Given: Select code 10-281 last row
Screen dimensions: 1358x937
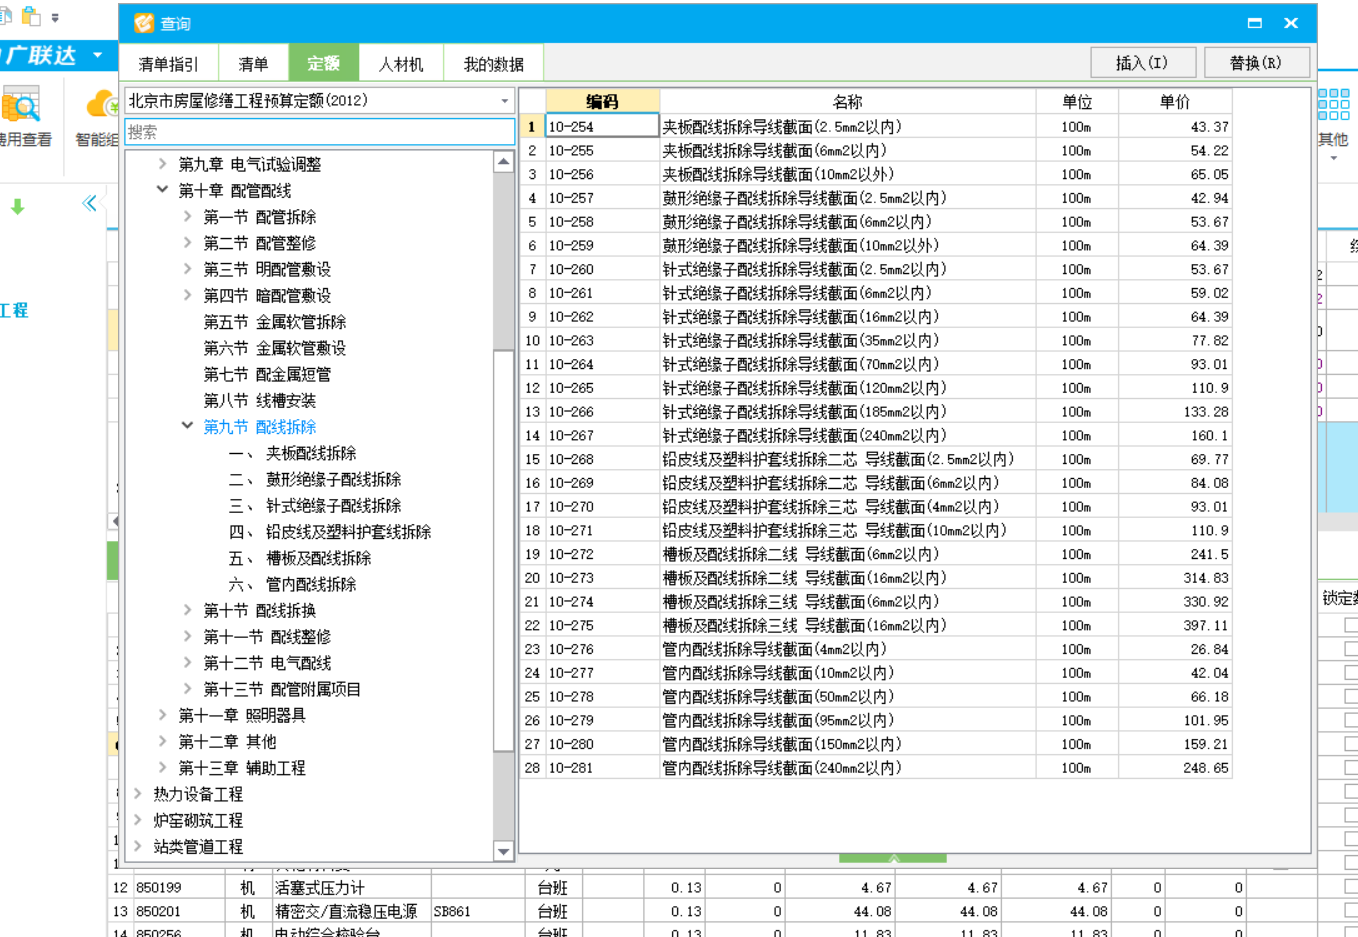Looking at the screenshot, I should 875,768.
